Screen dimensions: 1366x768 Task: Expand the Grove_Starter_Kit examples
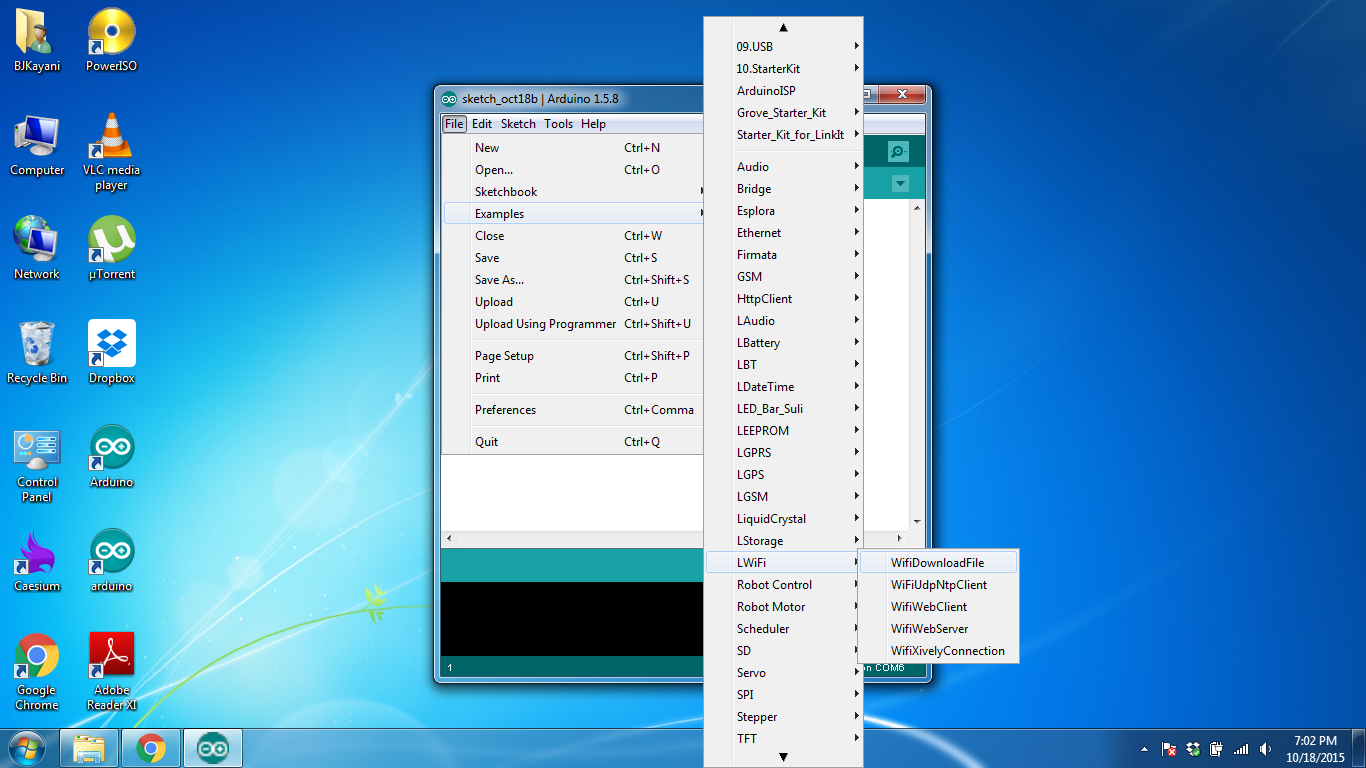pos(783,113)
